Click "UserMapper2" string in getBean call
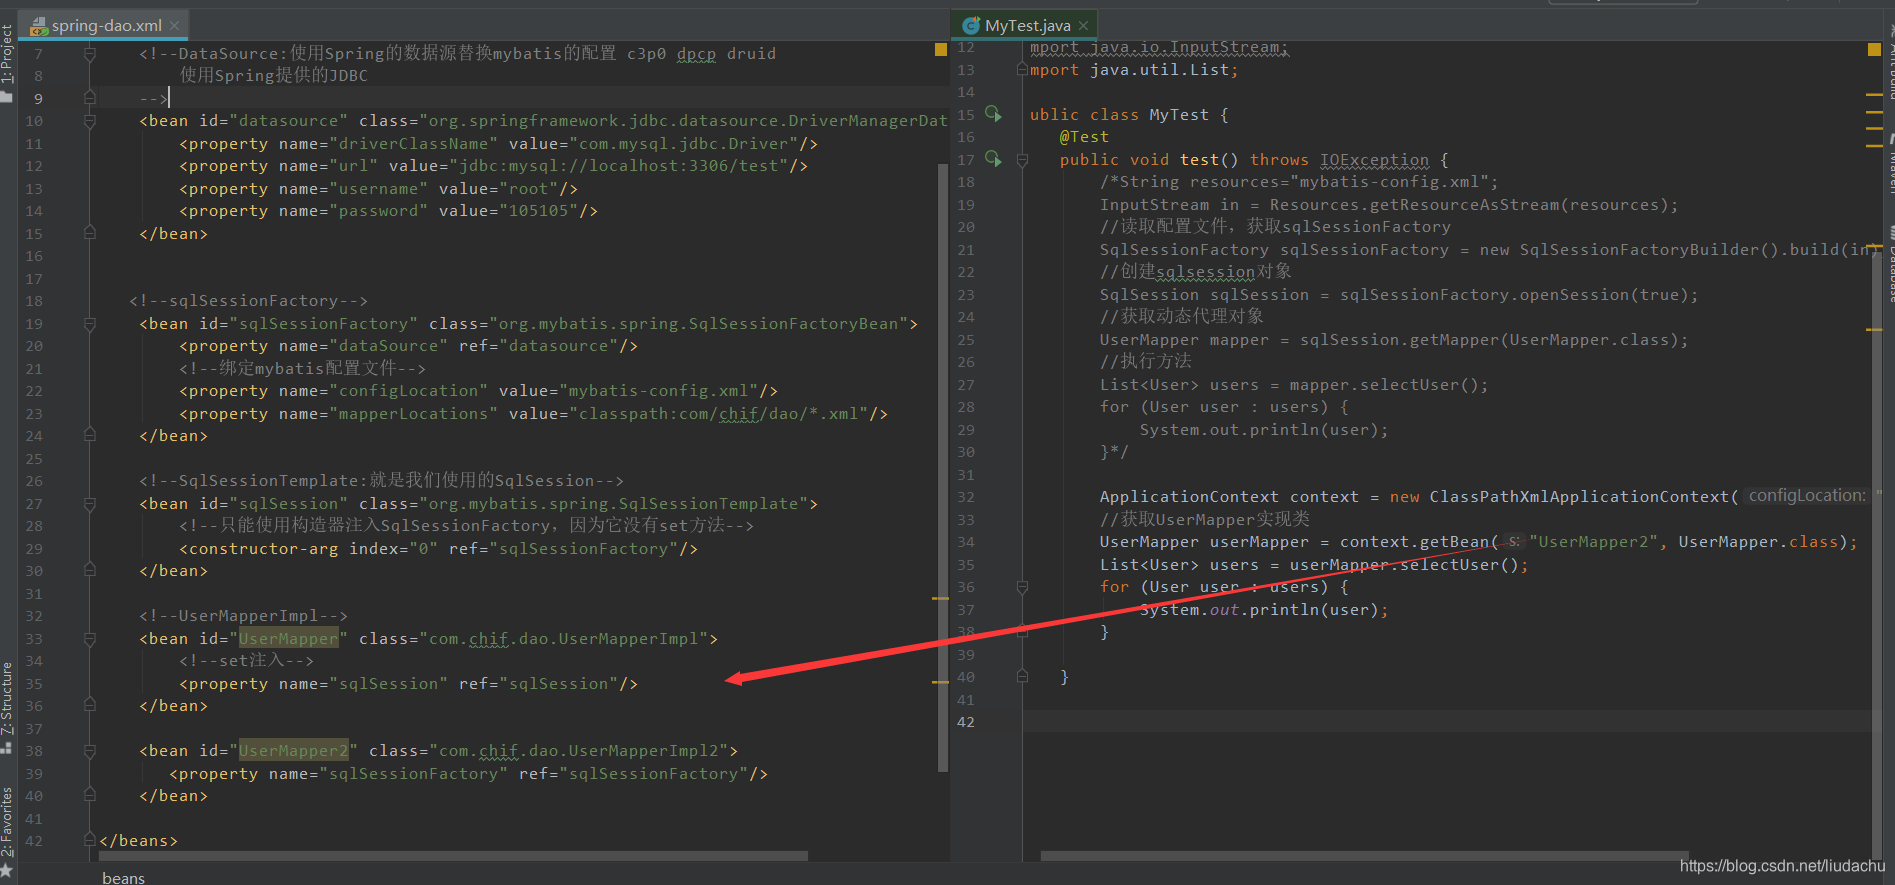 pyautogui.click(x=1593, y=542)
